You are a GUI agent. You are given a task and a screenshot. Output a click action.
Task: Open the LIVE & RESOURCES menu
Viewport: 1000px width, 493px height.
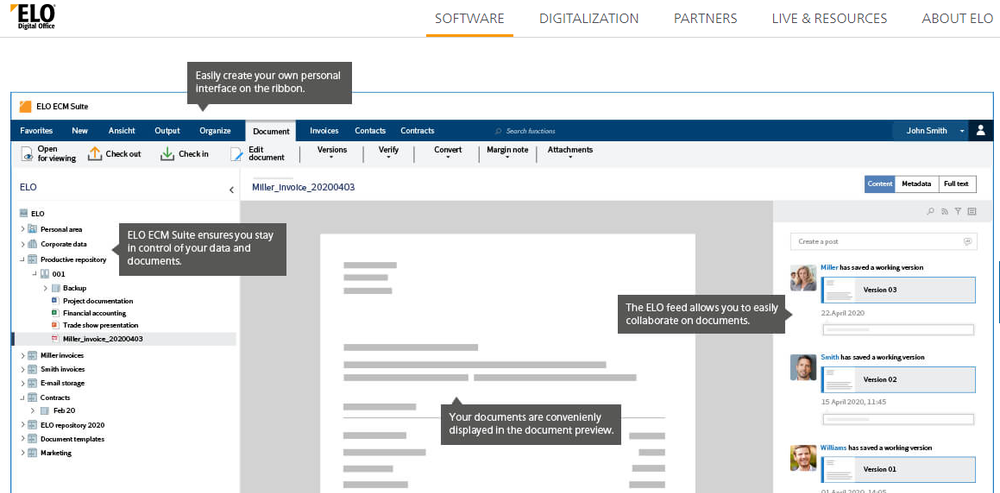point(829,18)
